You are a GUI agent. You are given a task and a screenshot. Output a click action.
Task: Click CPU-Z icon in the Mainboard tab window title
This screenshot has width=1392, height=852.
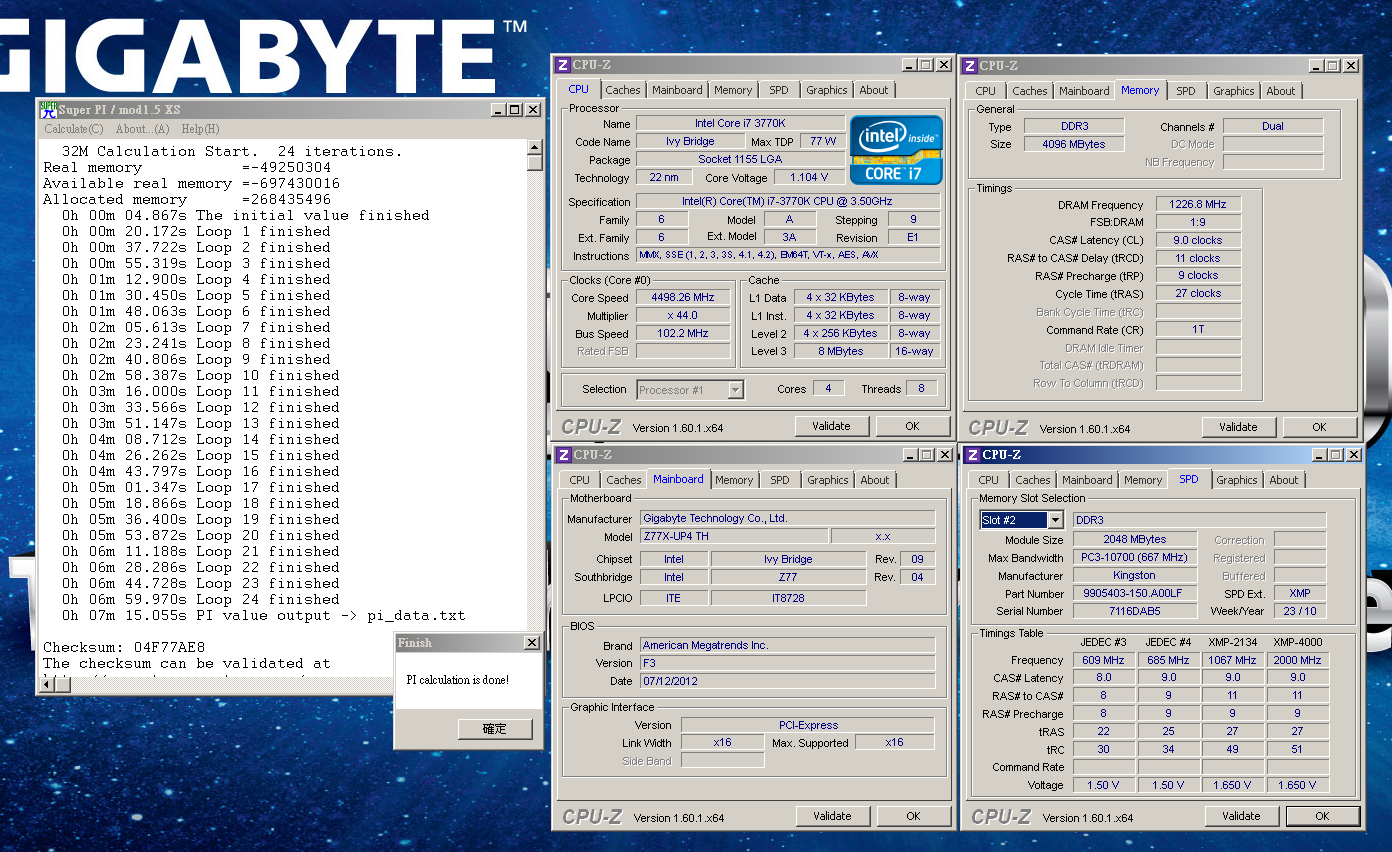pos(563,455)
